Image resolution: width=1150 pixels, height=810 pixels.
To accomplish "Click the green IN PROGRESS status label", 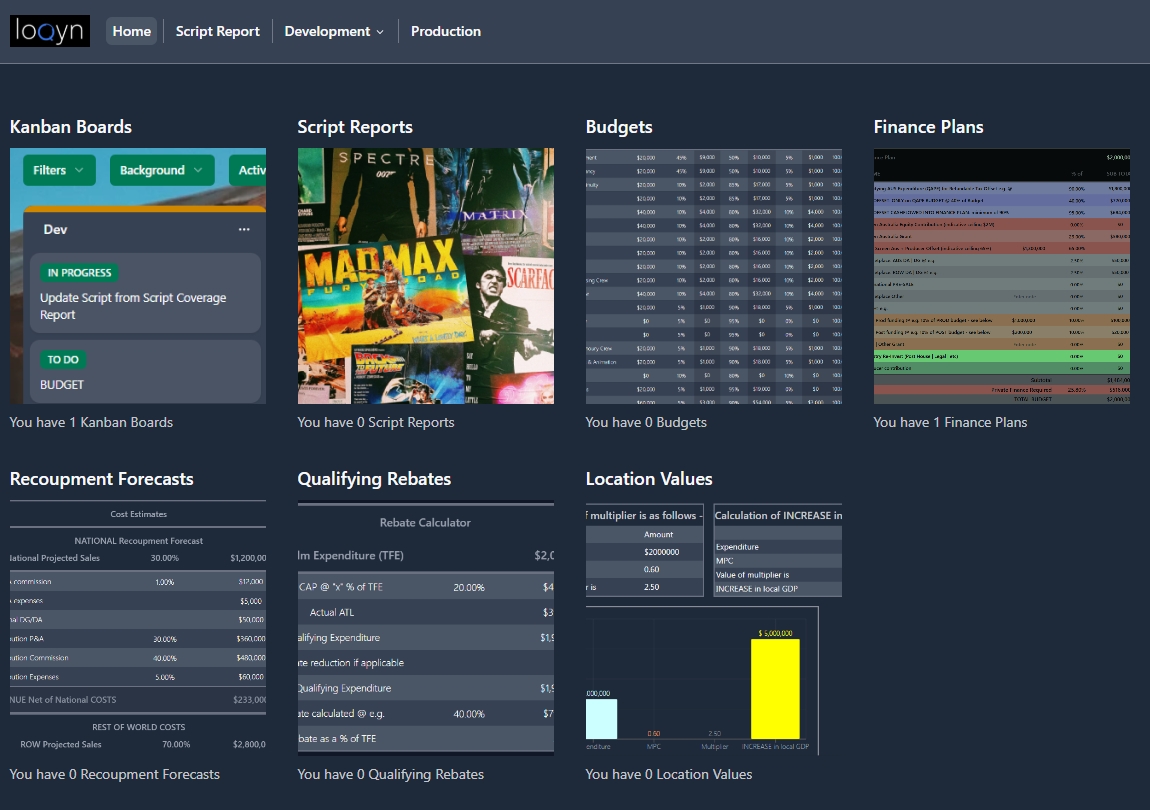I will (81, 272).
